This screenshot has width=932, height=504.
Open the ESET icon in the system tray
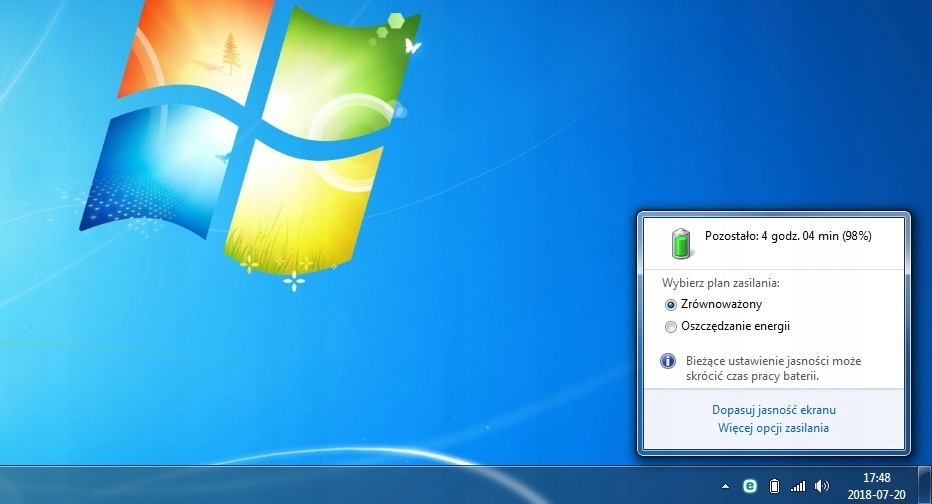coord(750,486)
